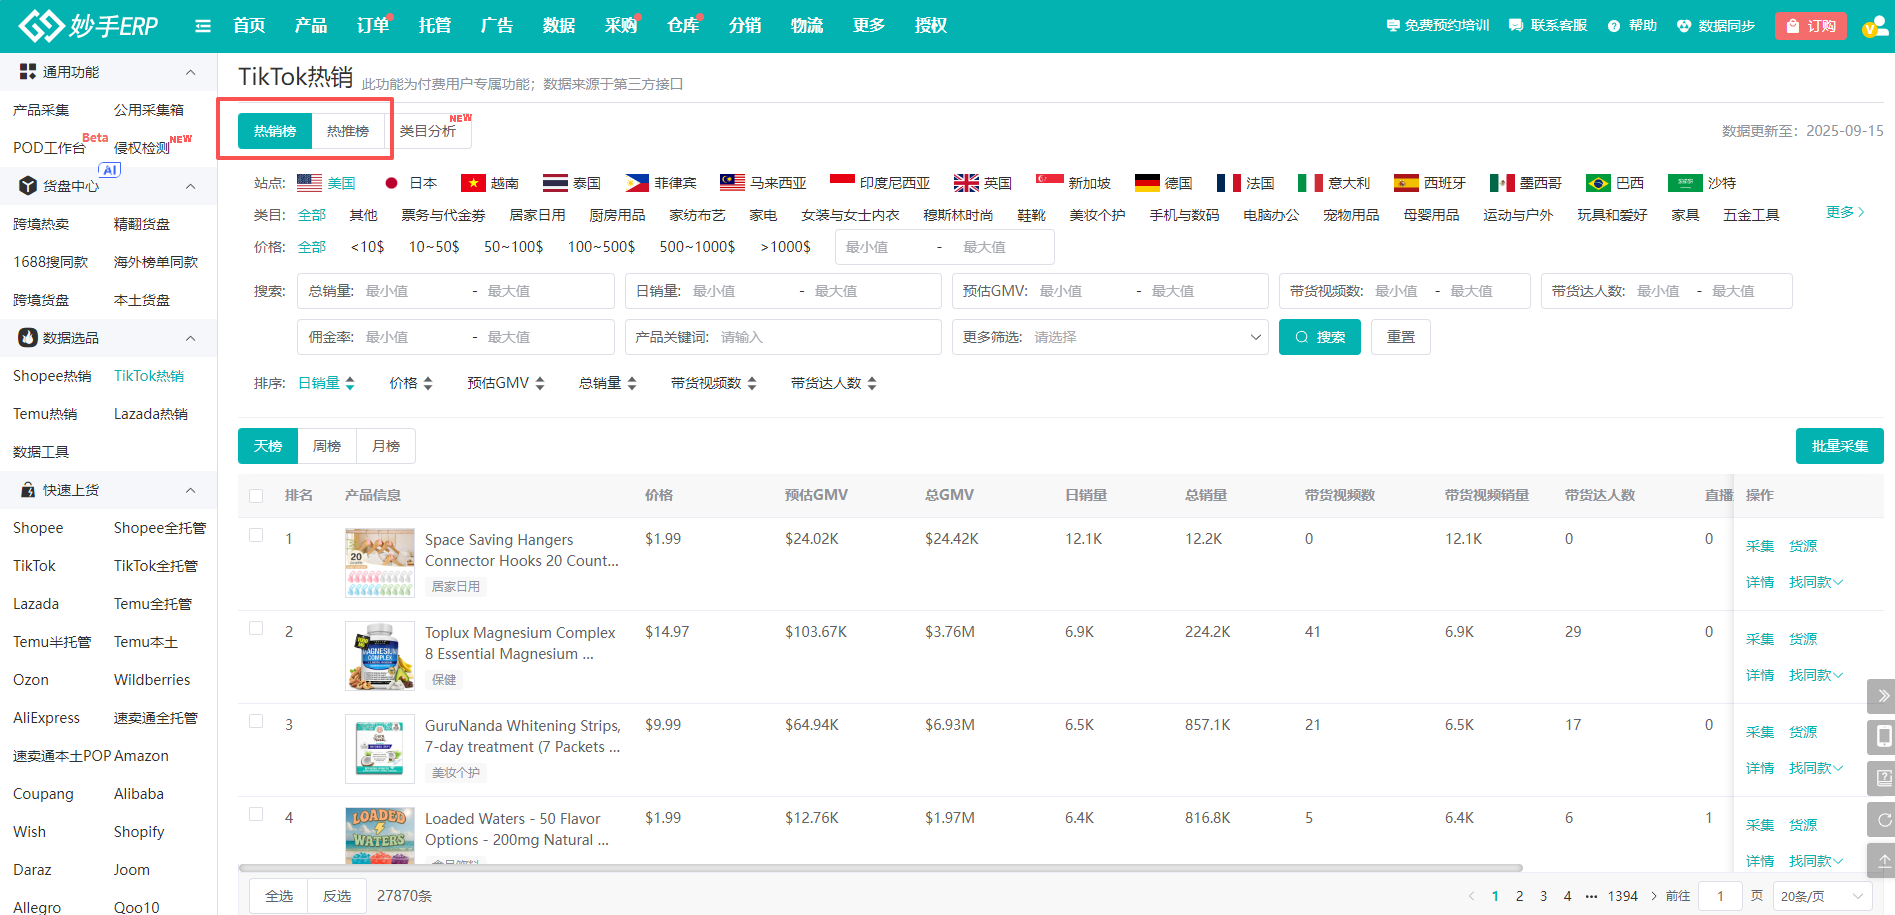Select the Mexico flag site icon
The width and height of the screenshot is (1895, 915).
[x=1502, y=183]
